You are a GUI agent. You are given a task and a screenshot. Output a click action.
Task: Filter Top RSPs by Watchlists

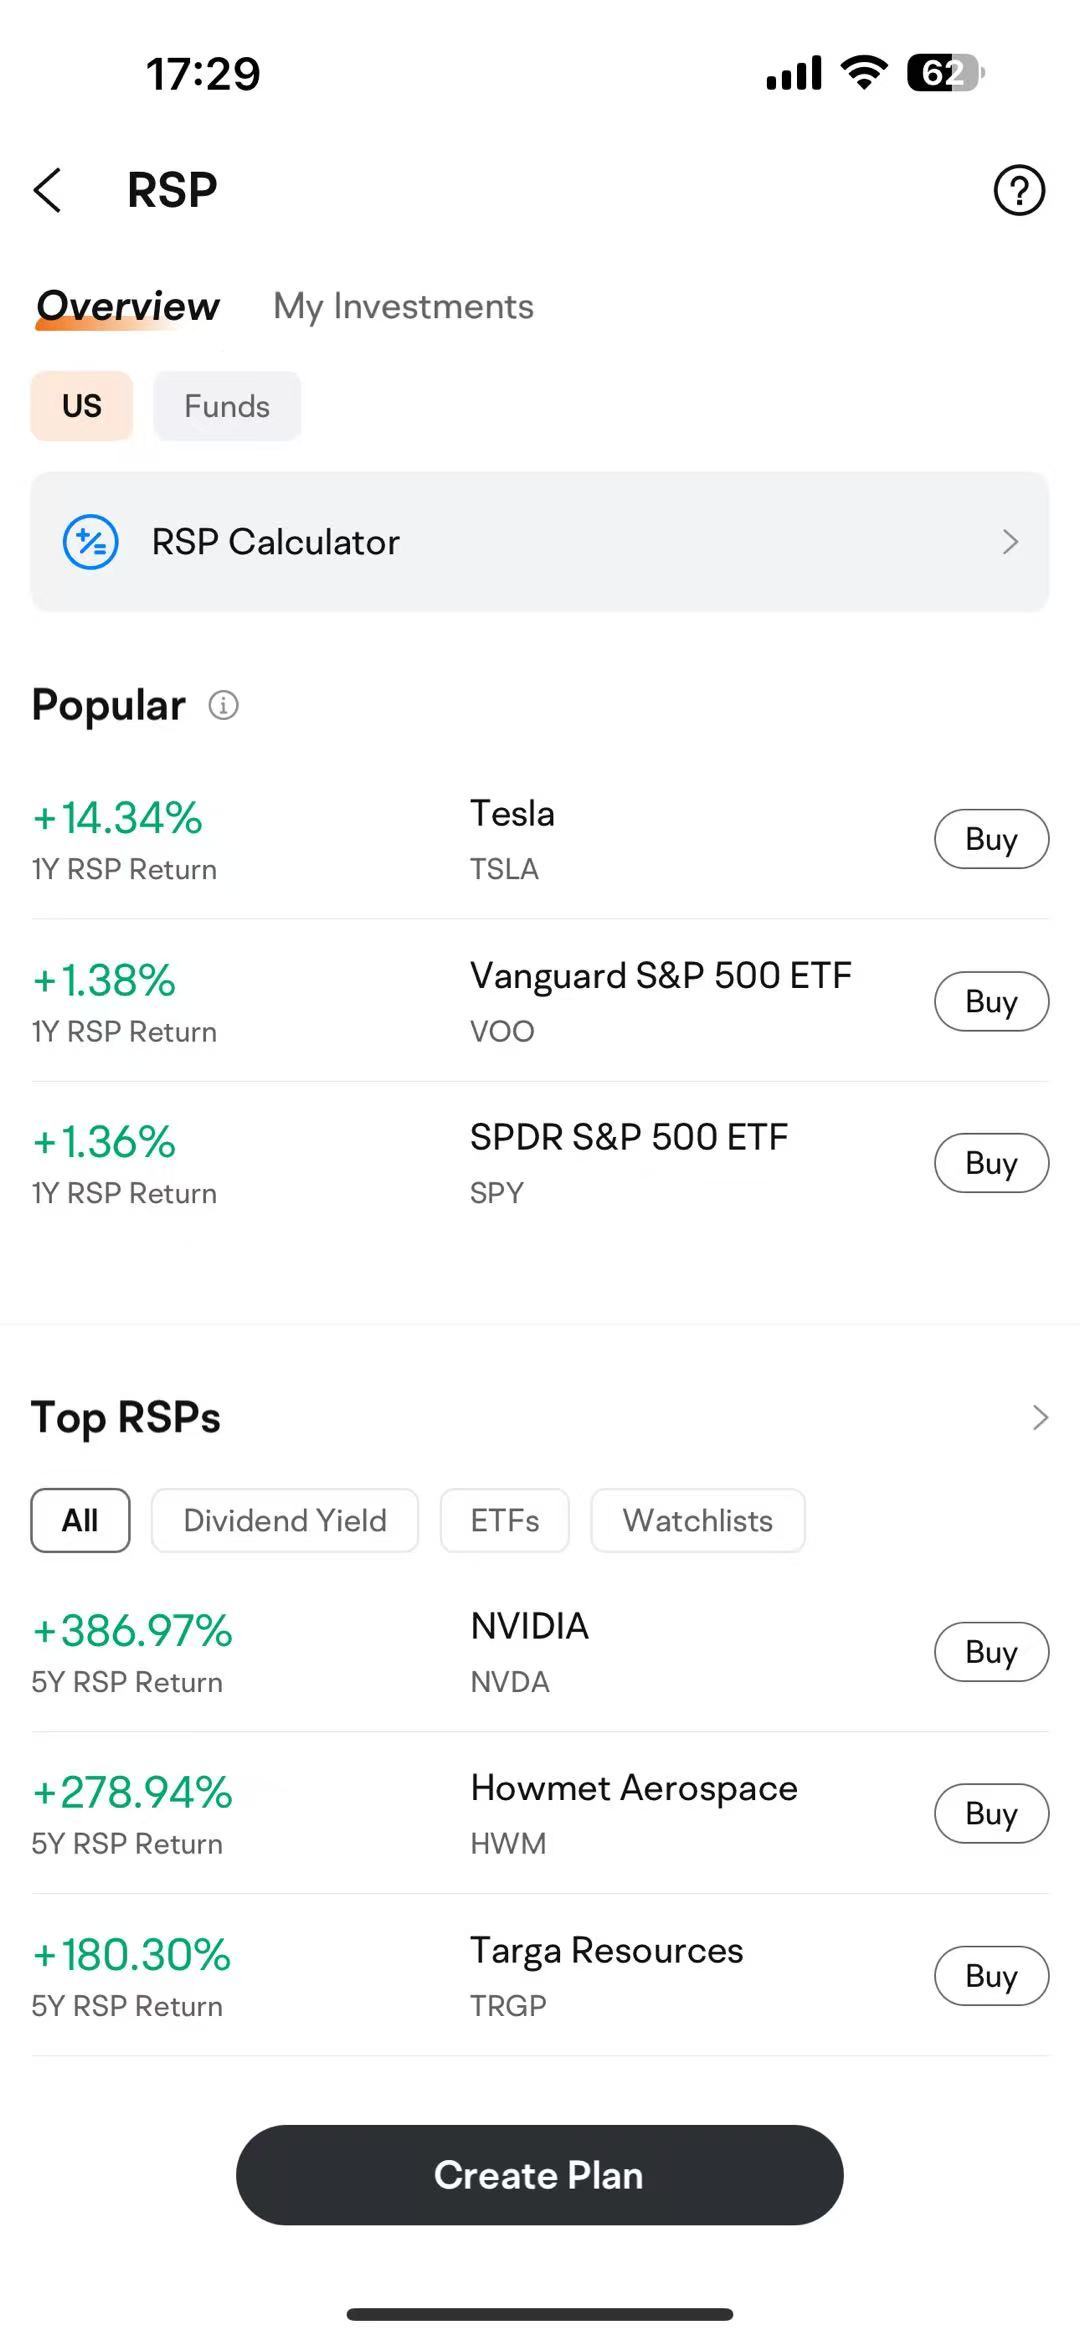pyautogui.click(x=698, y=1521)
